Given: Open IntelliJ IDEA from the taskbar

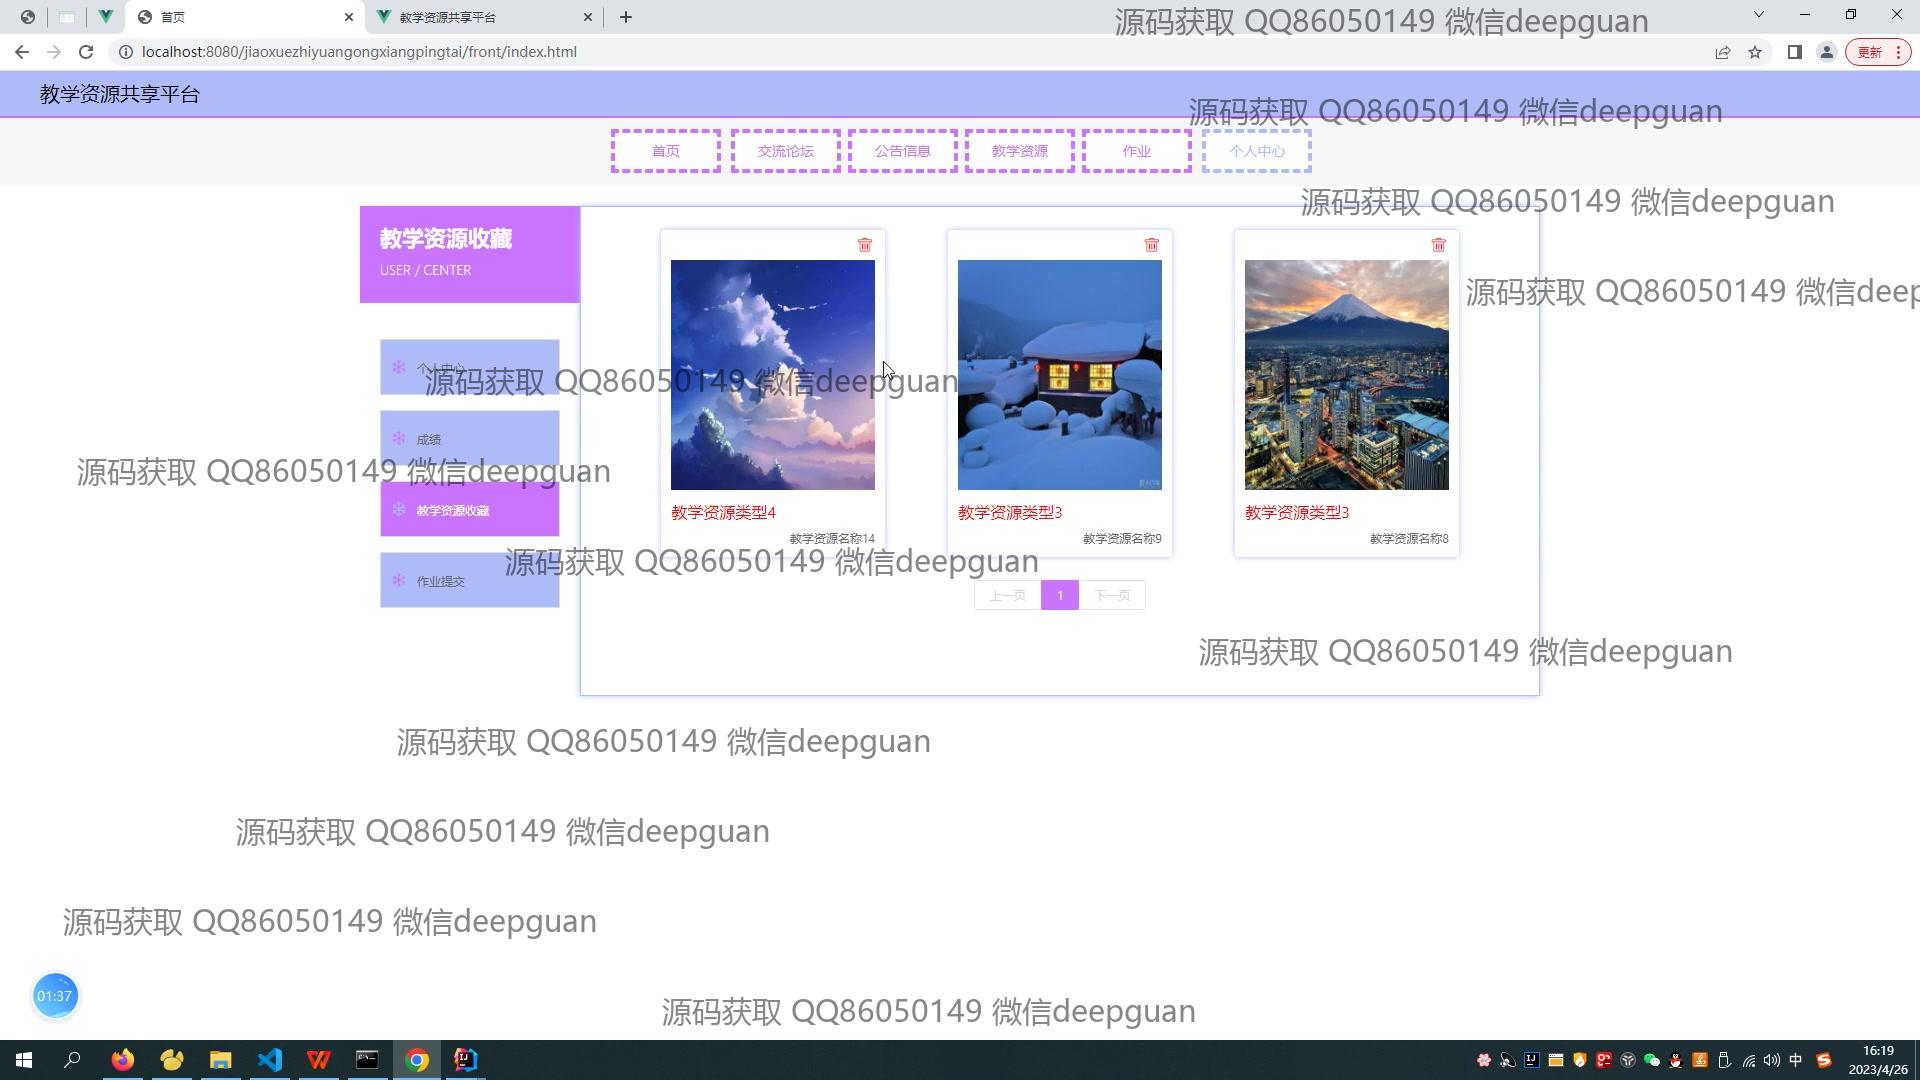Looking at the screenshot, I should pyautogui.click(x=466, y=1060).
